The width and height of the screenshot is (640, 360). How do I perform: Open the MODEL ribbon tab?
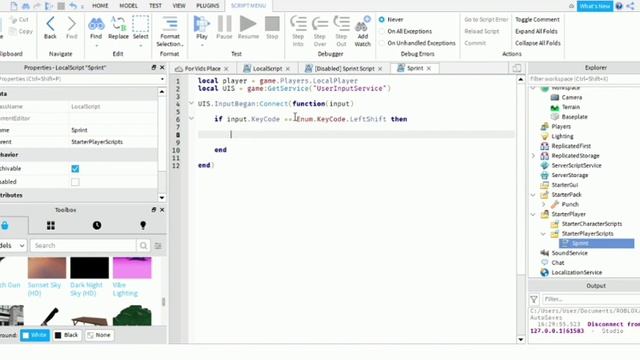point(128,6)
